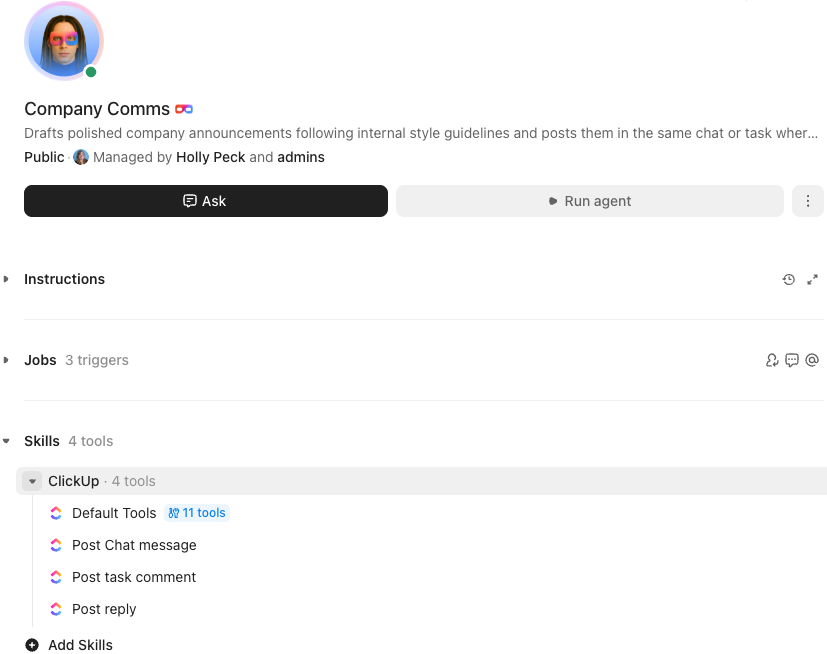
Task: Click the chat-bubble trigger icon in Jobs row
Action: click(791, 360)
